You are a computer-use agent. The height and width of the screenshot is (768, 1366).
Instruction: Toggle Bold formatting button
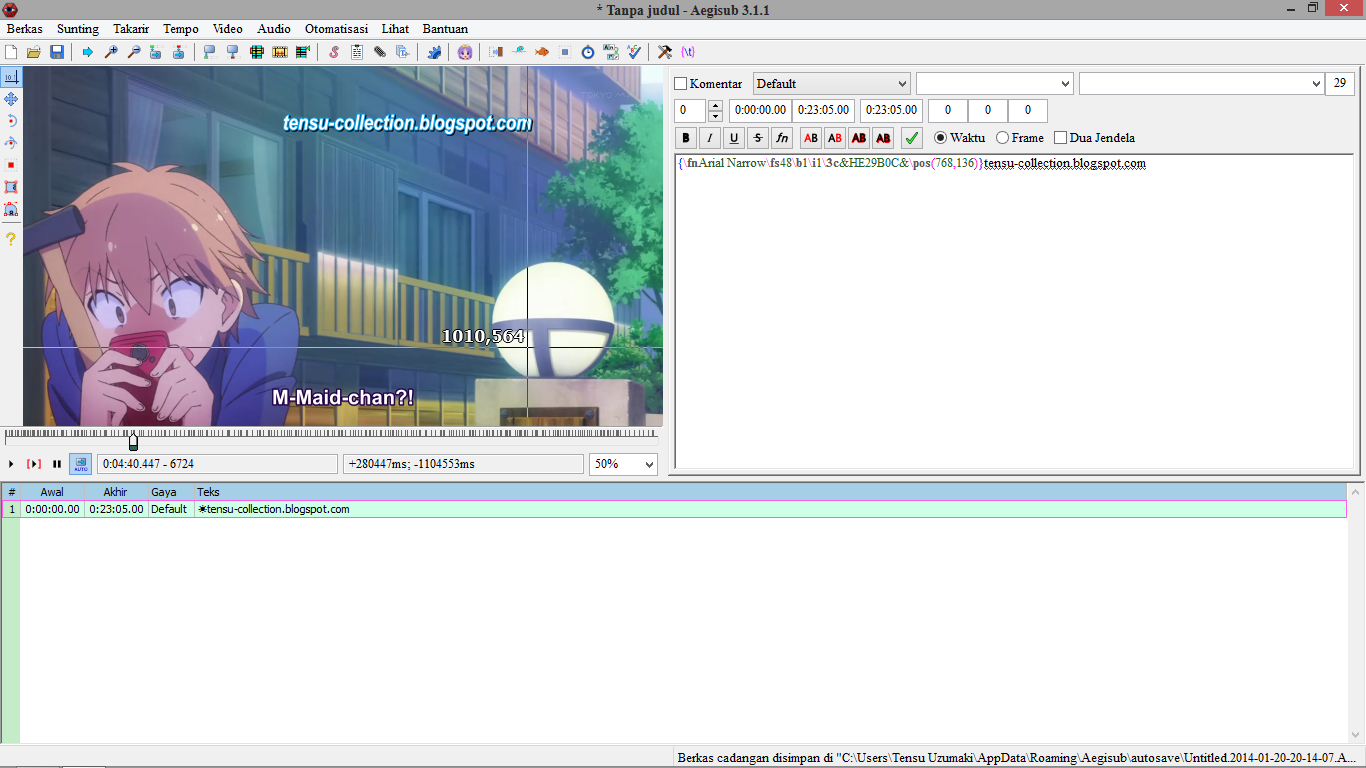point(686,138)
